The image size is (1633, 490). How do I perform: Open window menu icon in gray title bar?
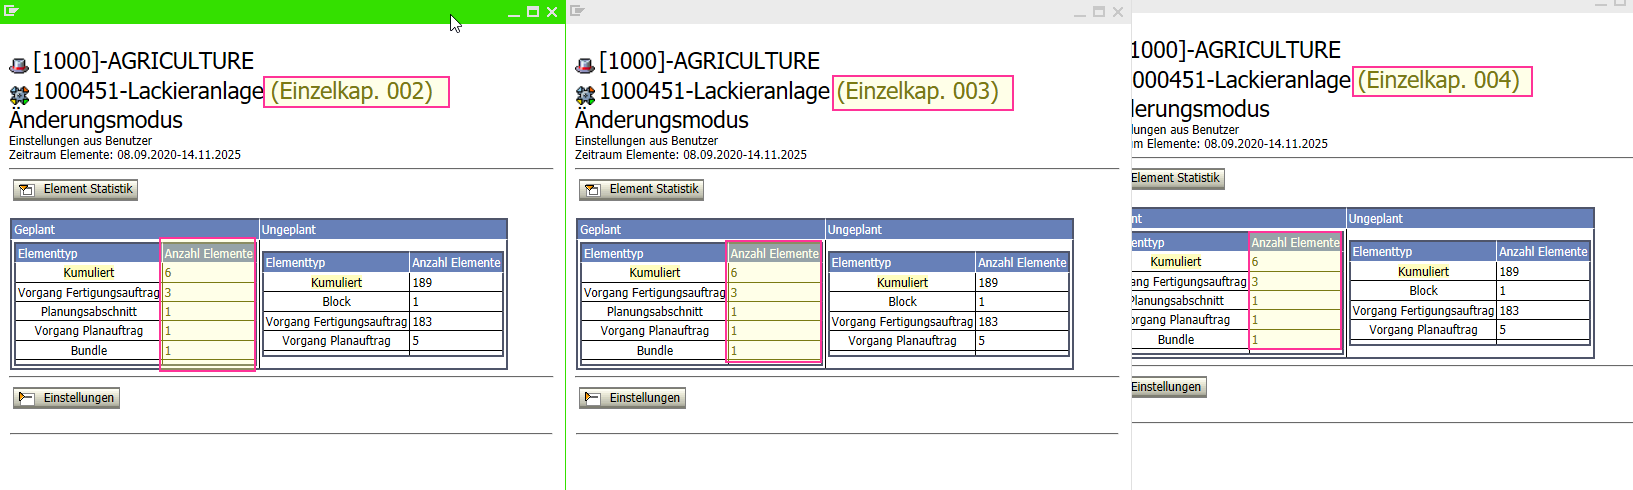point(577,11)
